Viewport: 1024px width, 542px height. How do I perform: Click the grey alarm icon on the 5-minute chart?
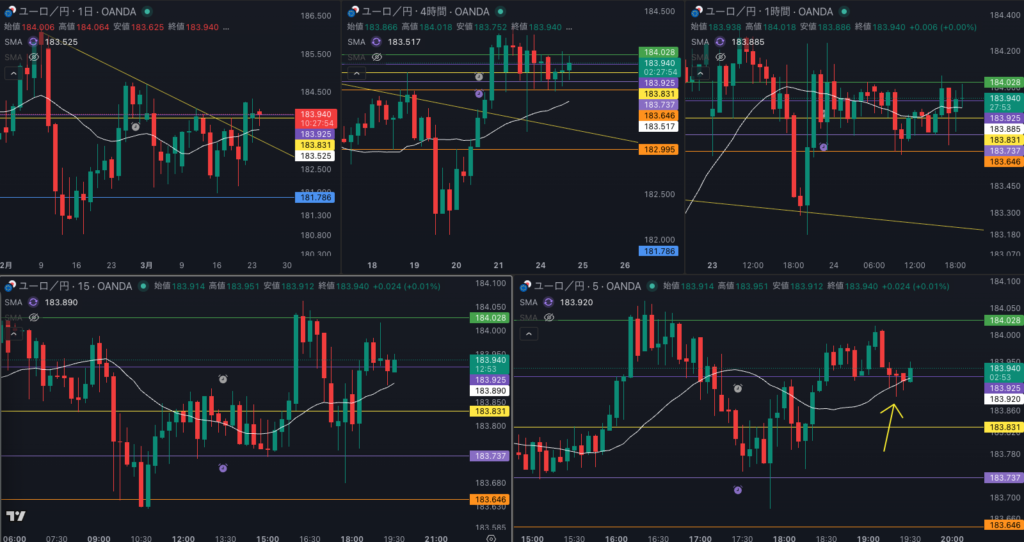tap(738, 388)
